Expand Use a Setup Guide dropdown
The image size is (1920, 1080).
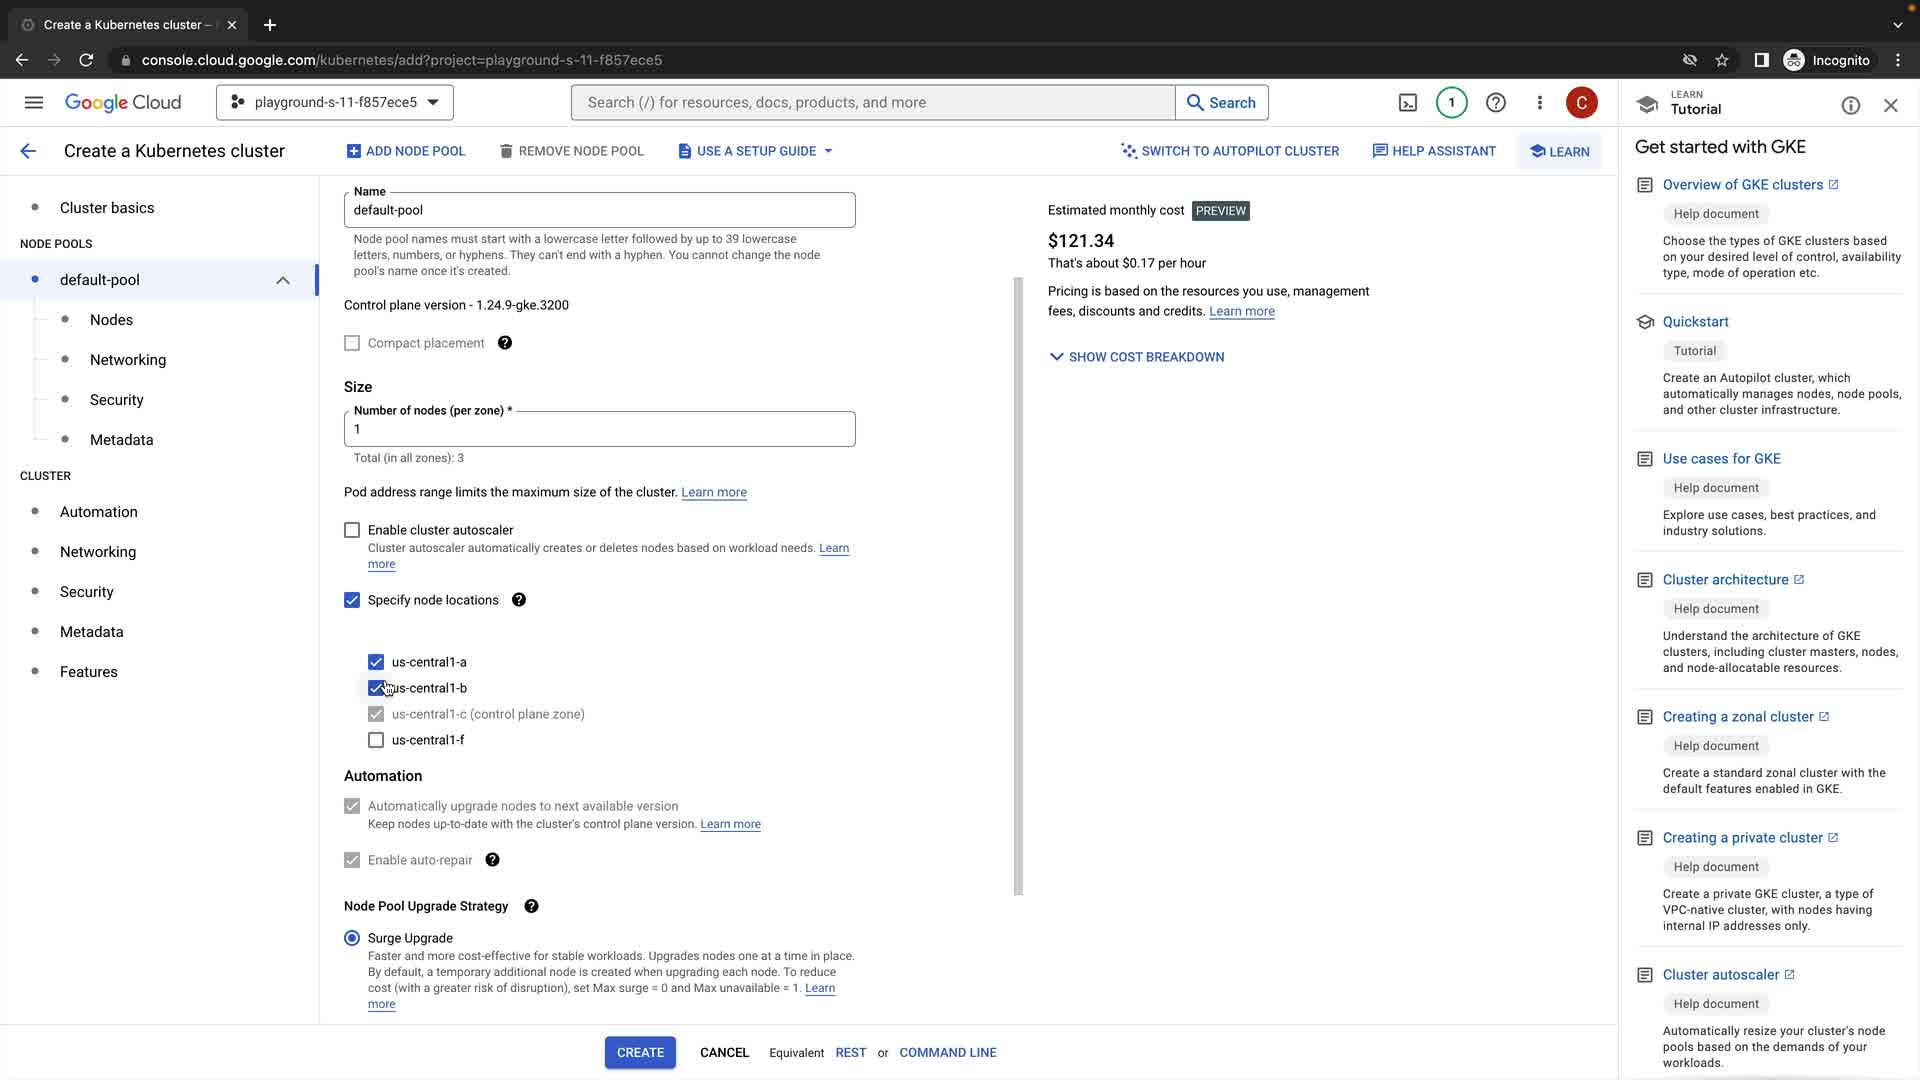756,151
